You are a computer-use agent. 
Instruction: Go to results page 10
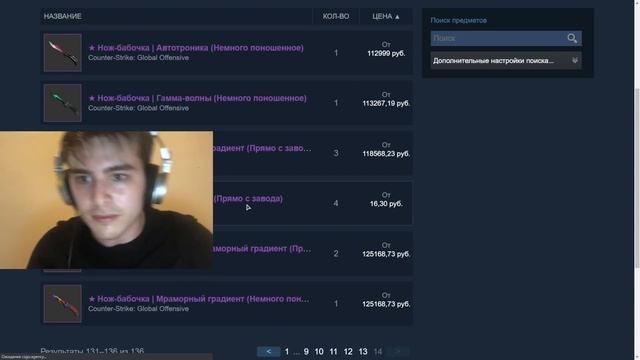click(319, 351)
